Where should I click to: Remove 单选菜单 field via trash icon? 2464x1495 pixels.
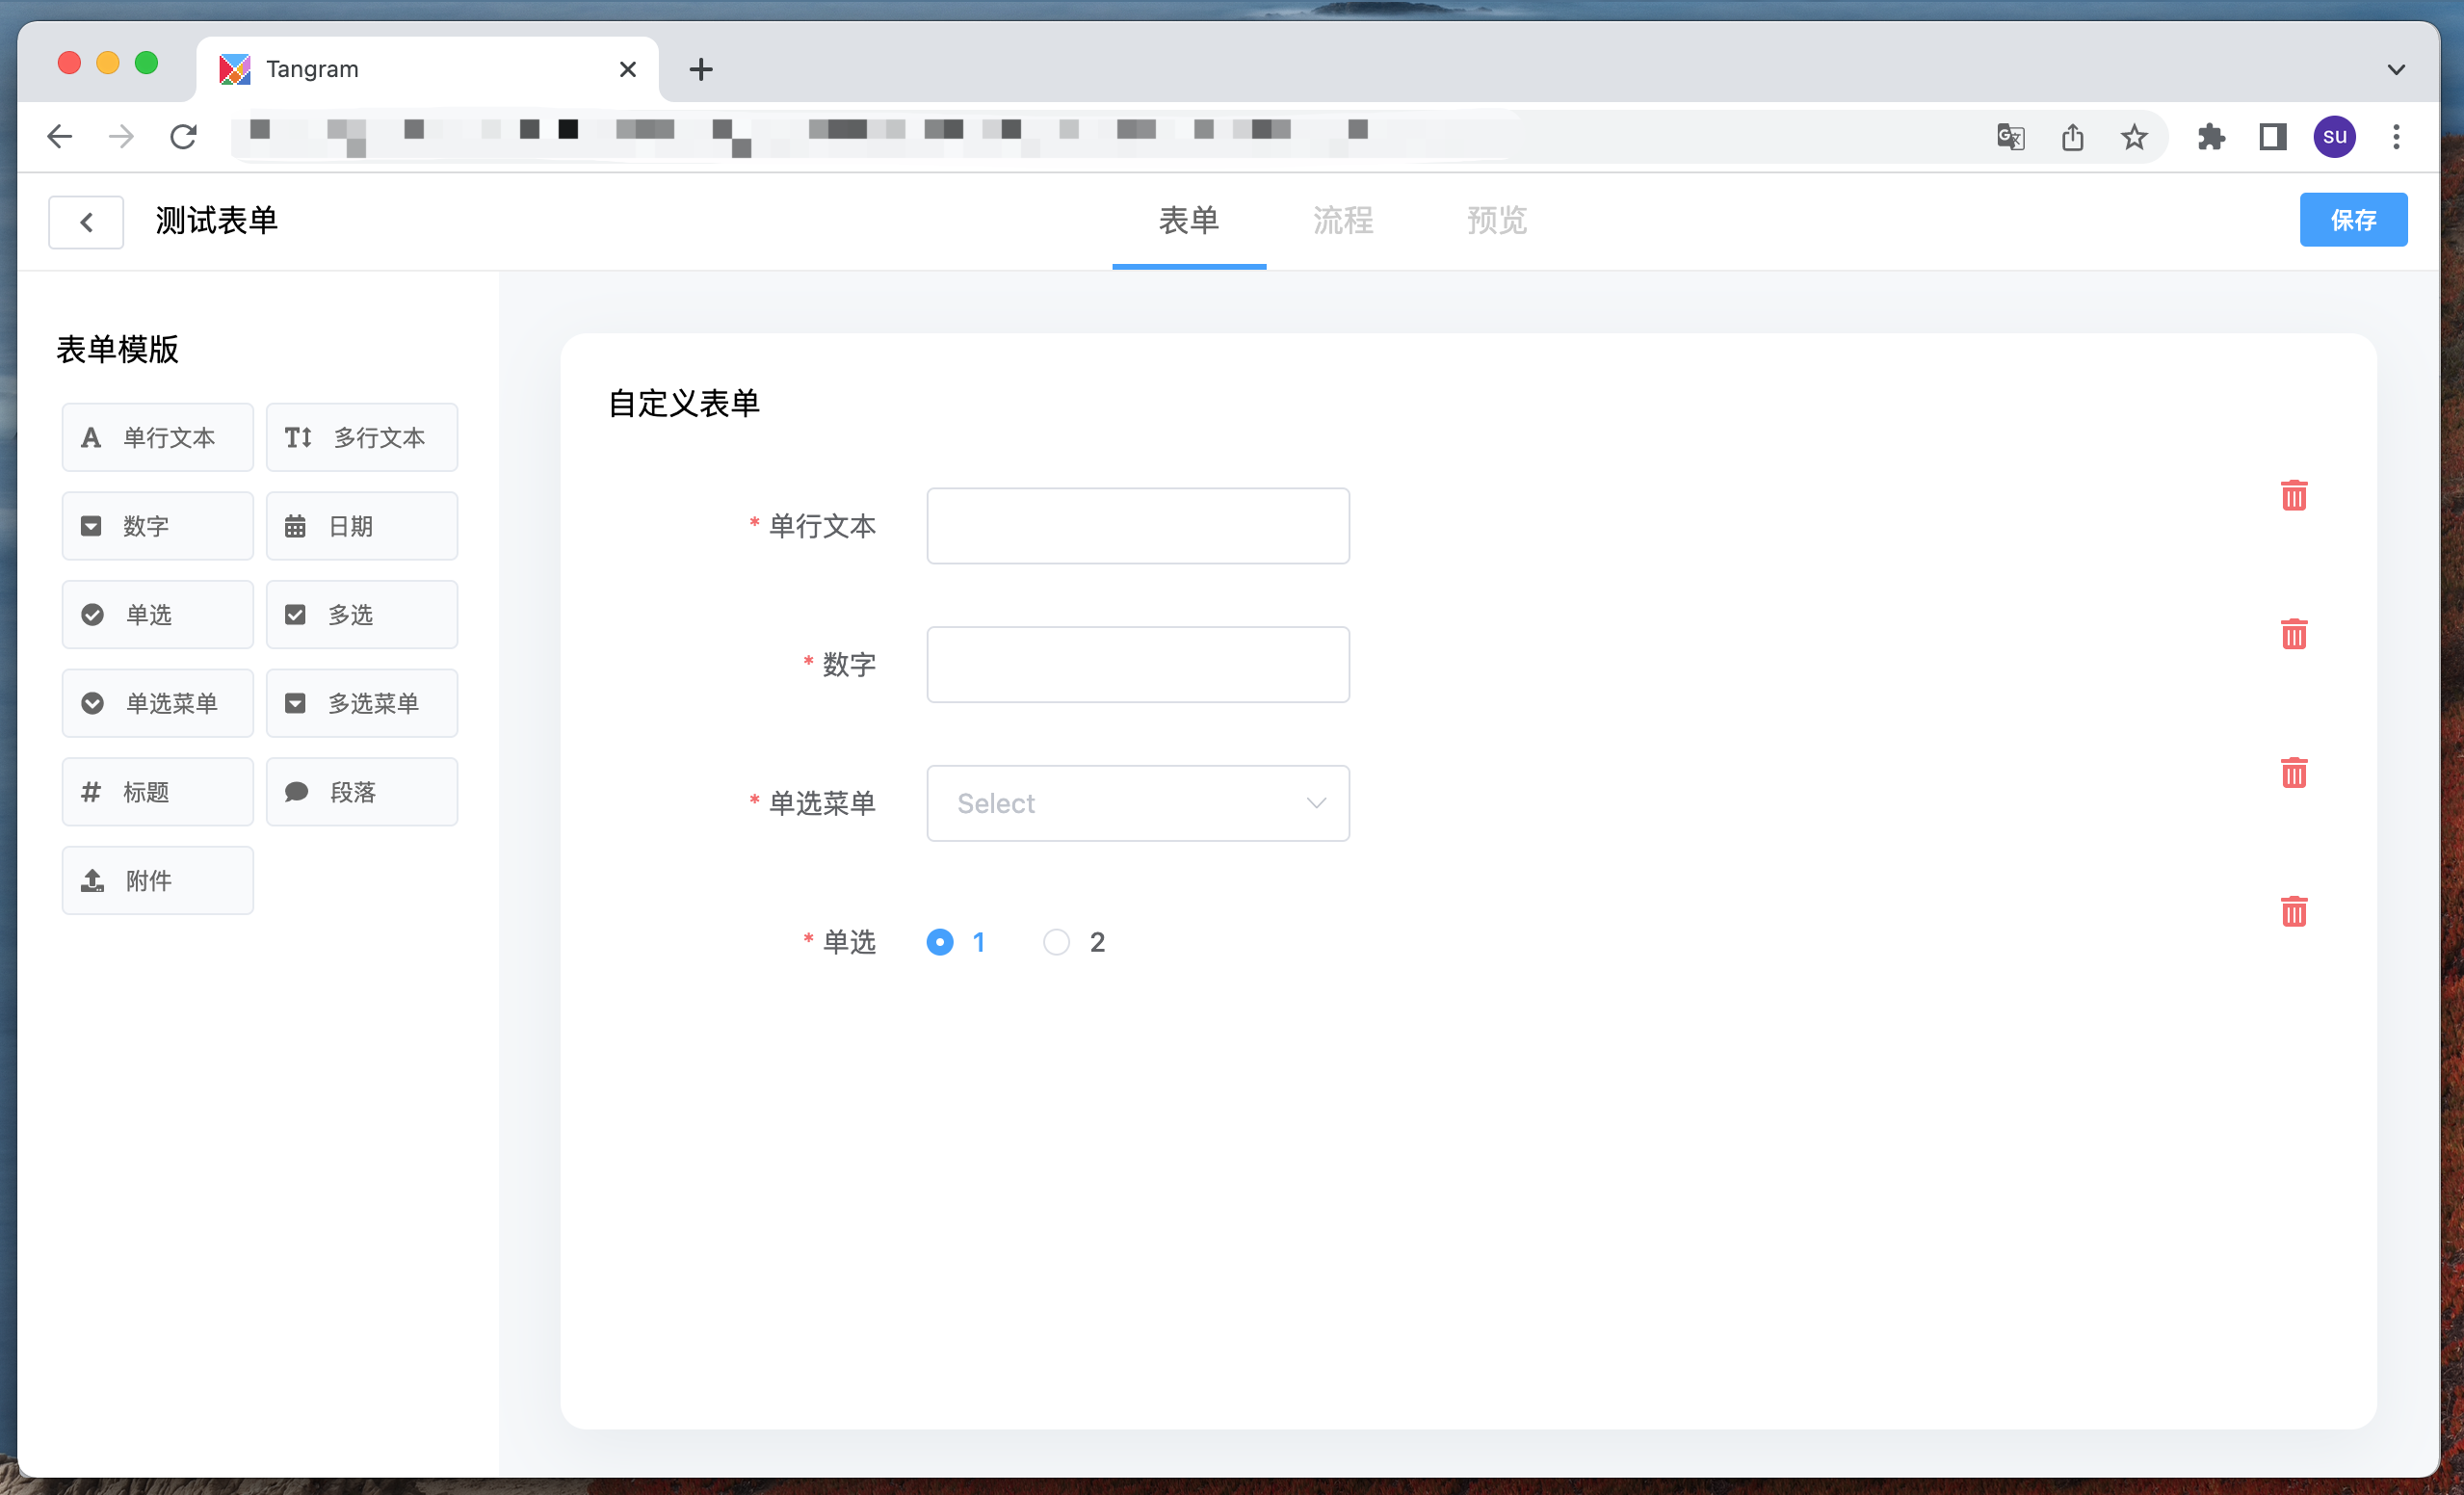coord(2293,773)
